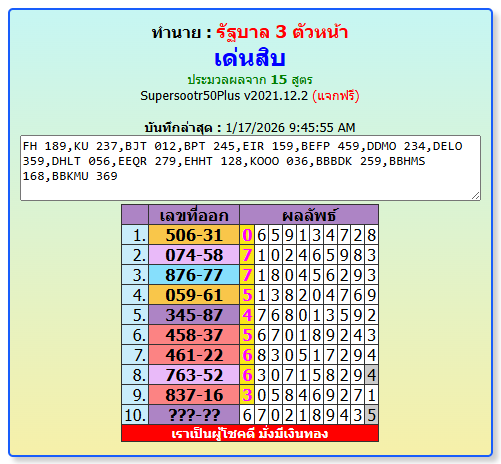
Task: Click inside the formula results text area
Action: point(250,168)
